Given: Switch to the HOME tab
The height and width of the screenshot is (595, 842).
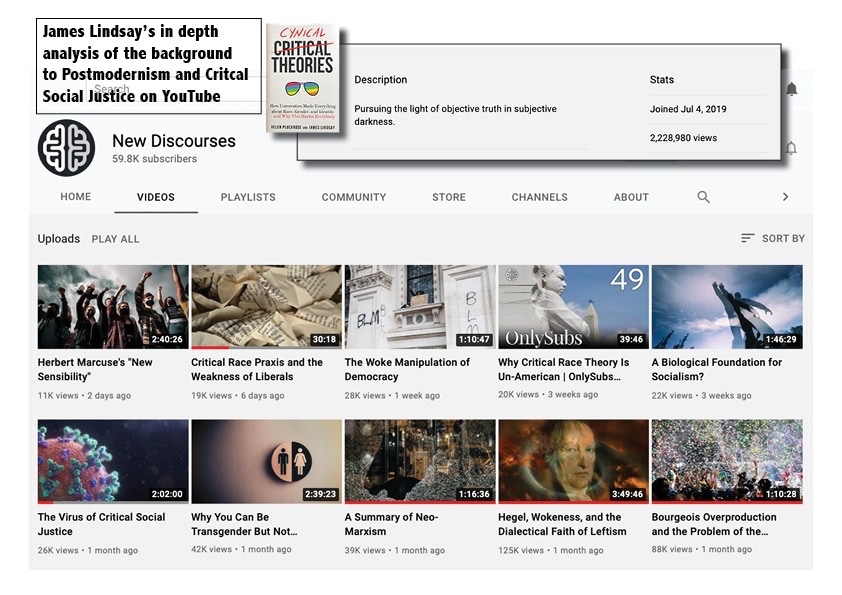Looking at the screenshot, I should click(76, 197).
